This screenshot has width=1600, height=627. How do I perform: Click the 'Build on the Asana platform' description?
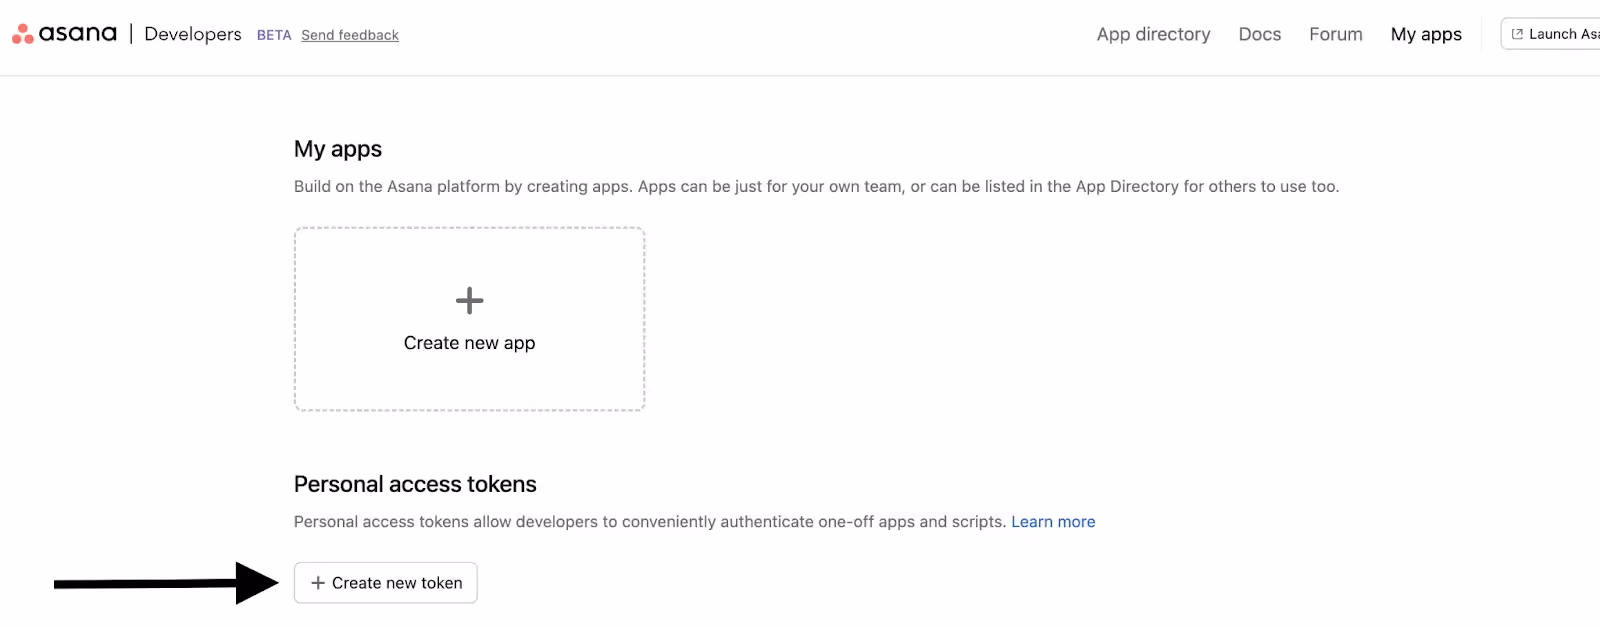[x=816, y=186]
